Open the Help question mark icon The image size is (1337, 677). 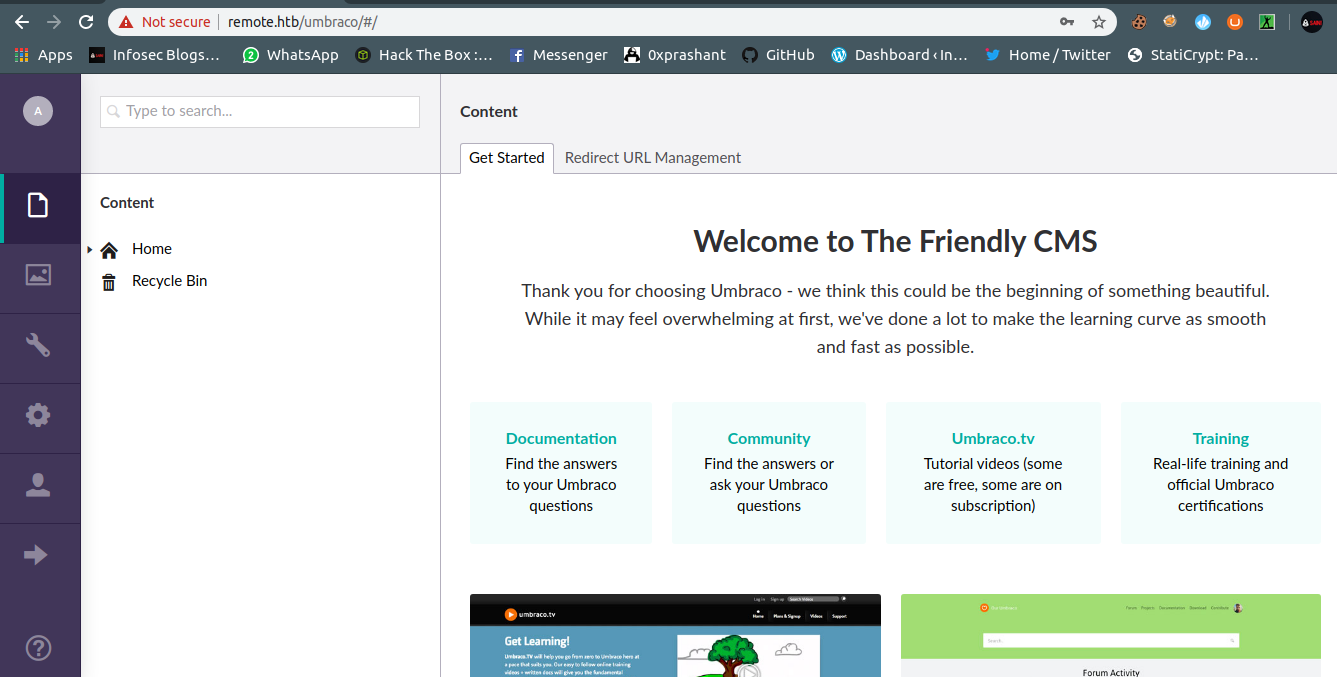point(38,648)
